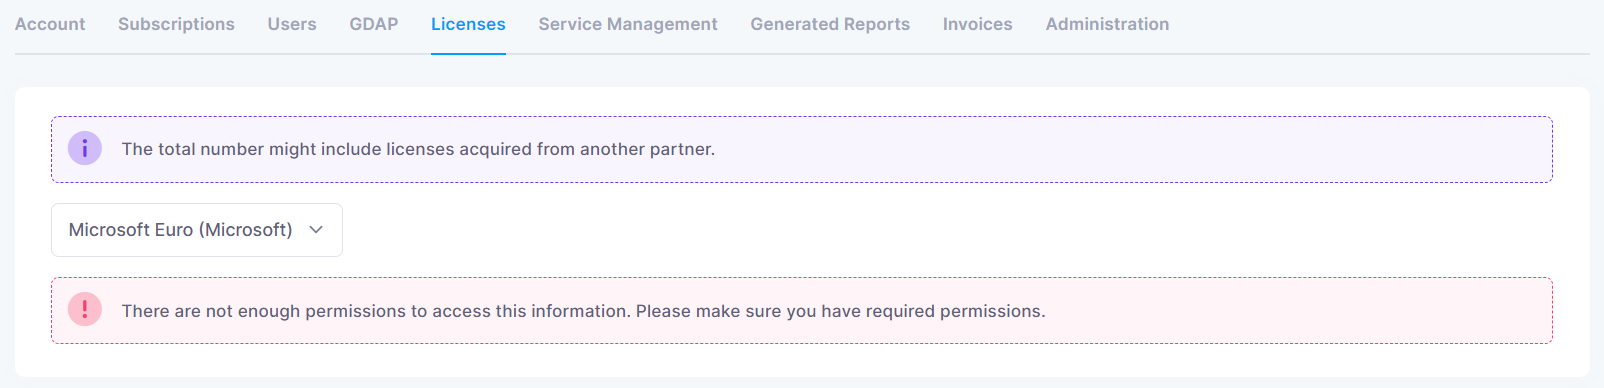Image resolution: width=1604 pixels, height=388 pixels.
Task: Open the Administration tab
Action: (1107, 24)
